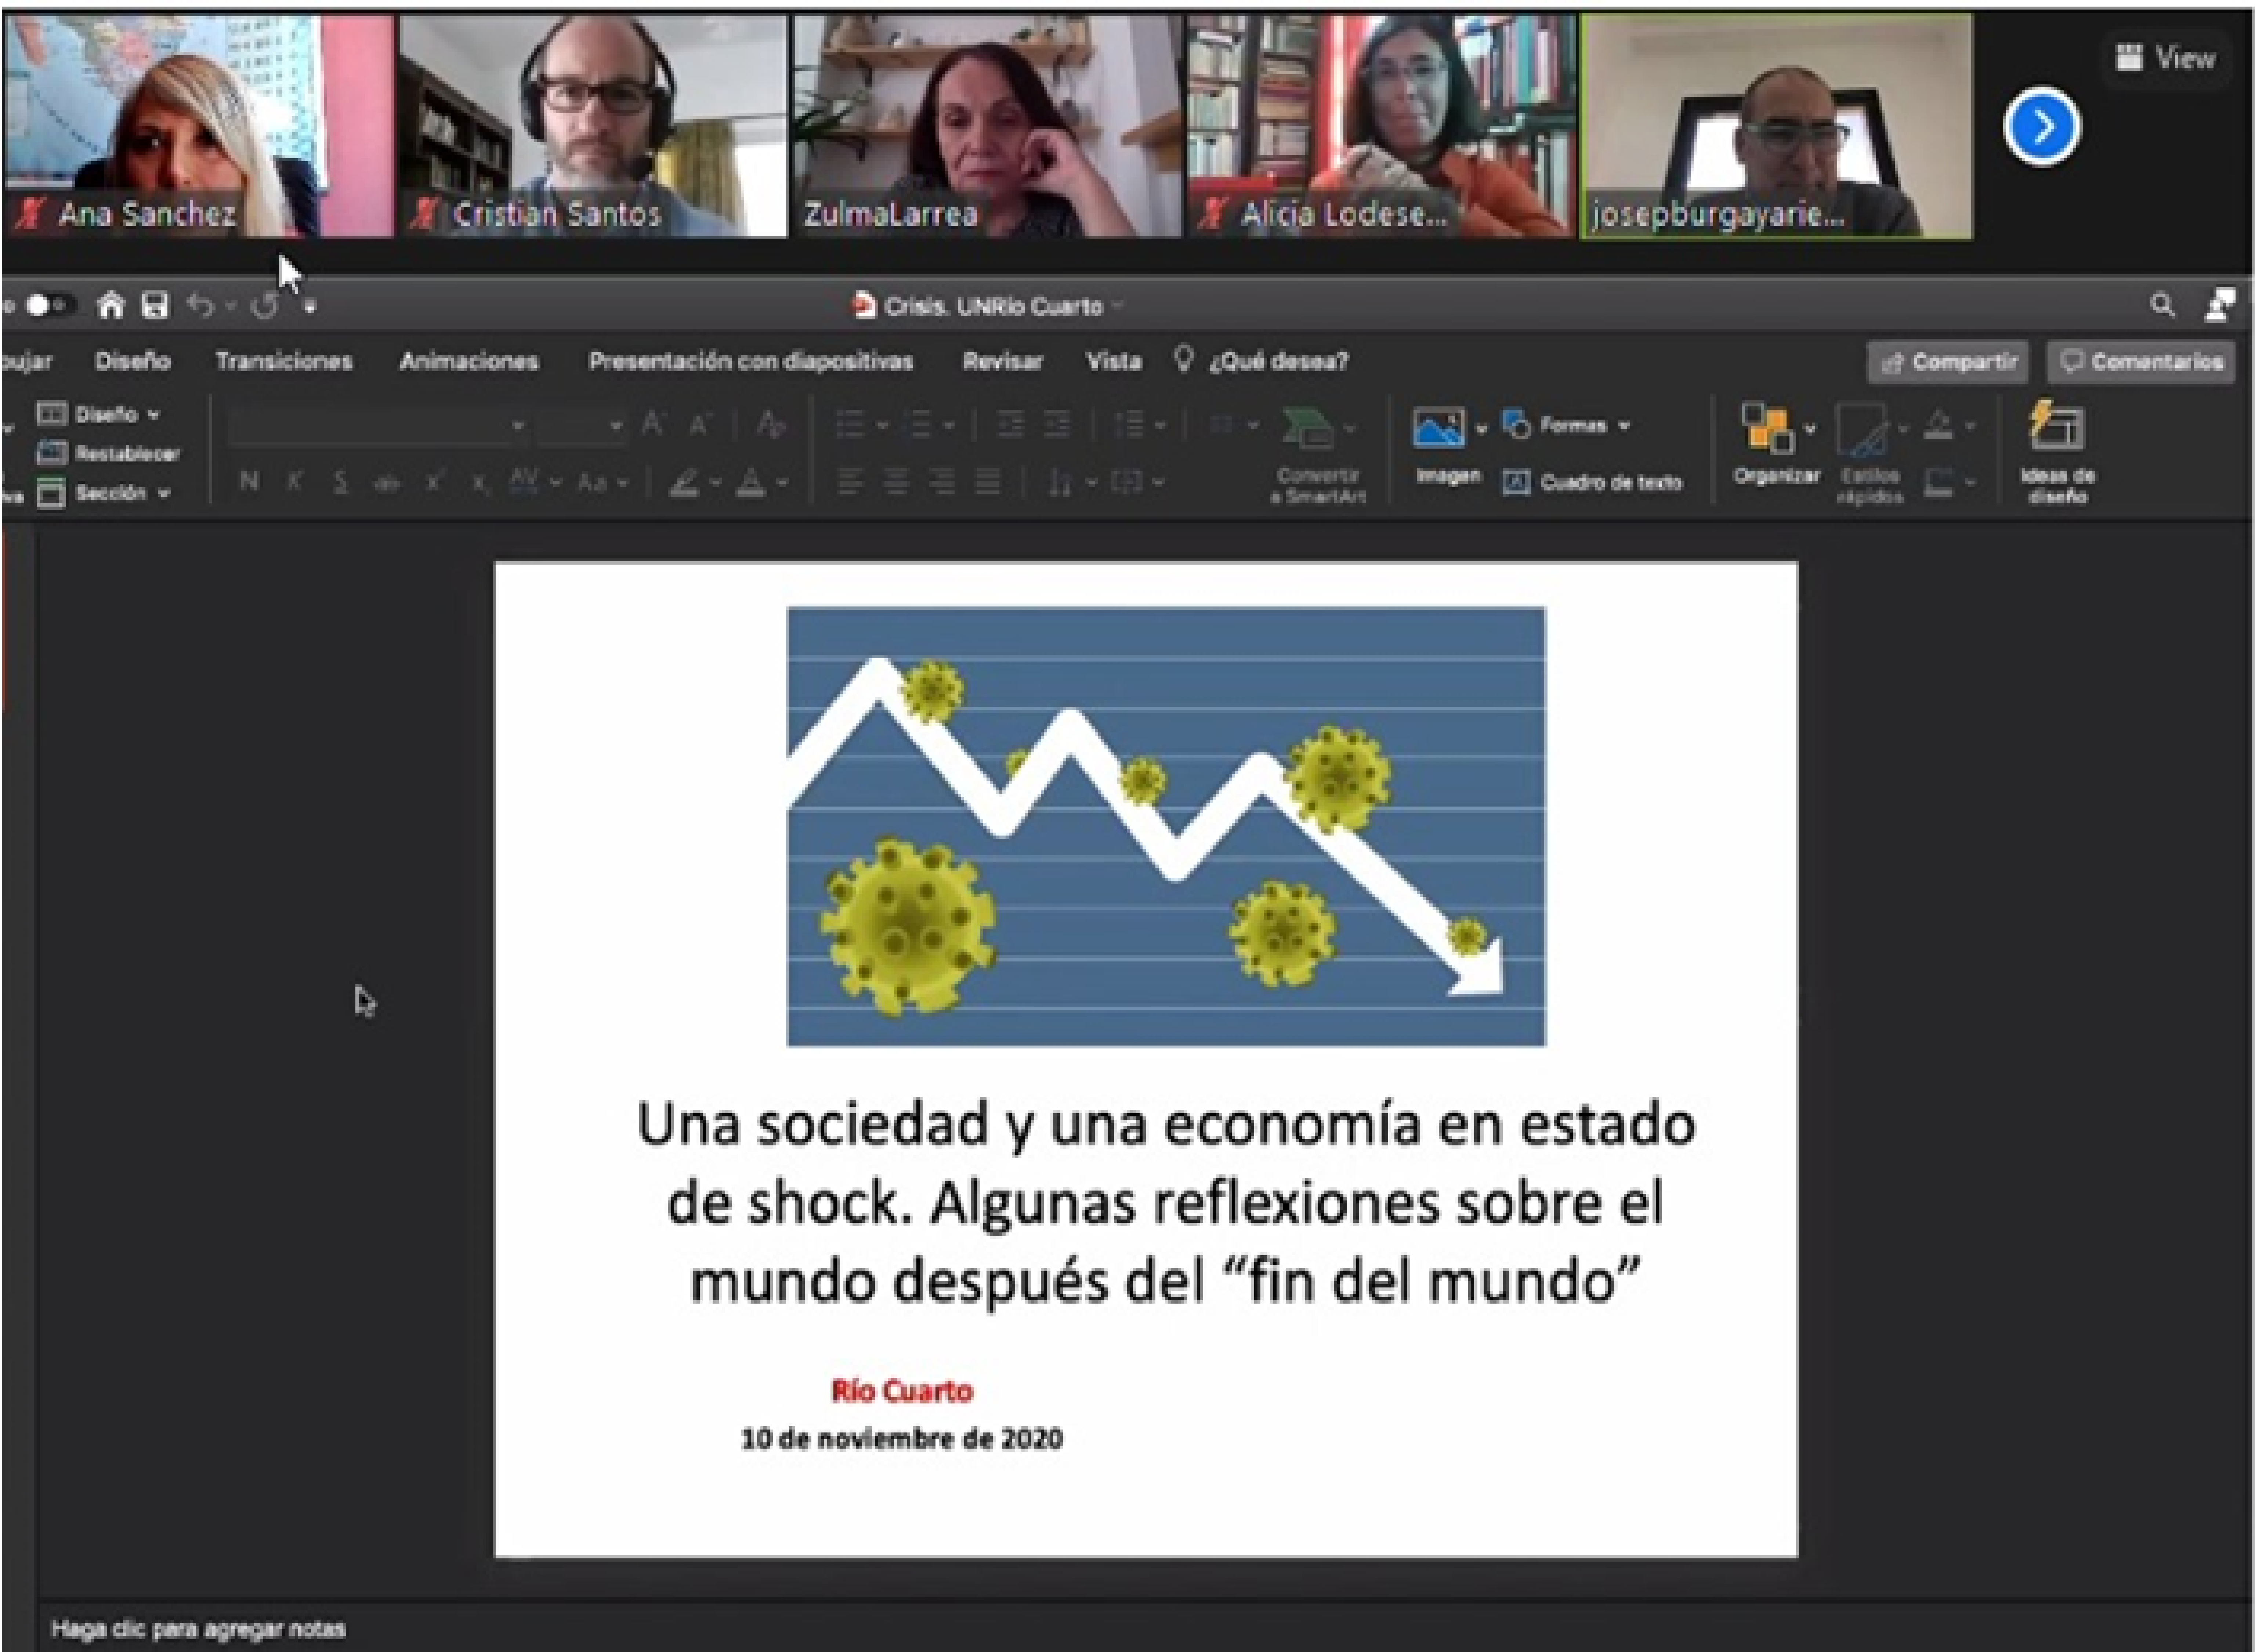Click the ¿Qué desea? search field
The height and width of the screenshot is (1652, 2255).
tap(1278, 361)
